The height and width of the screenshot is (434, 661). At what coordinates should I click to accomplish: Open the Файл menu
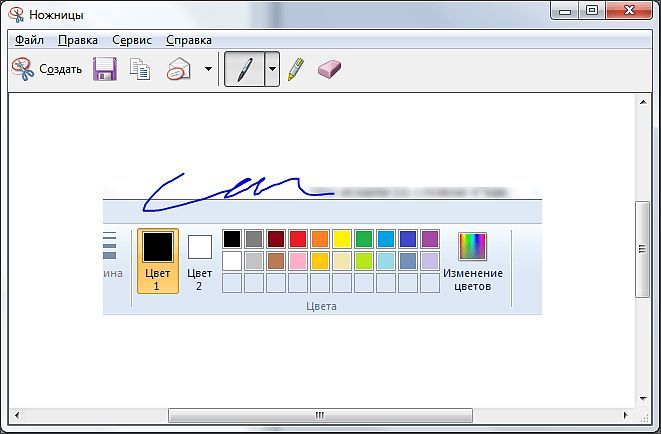pyautogui.click(x=29, y=40)
